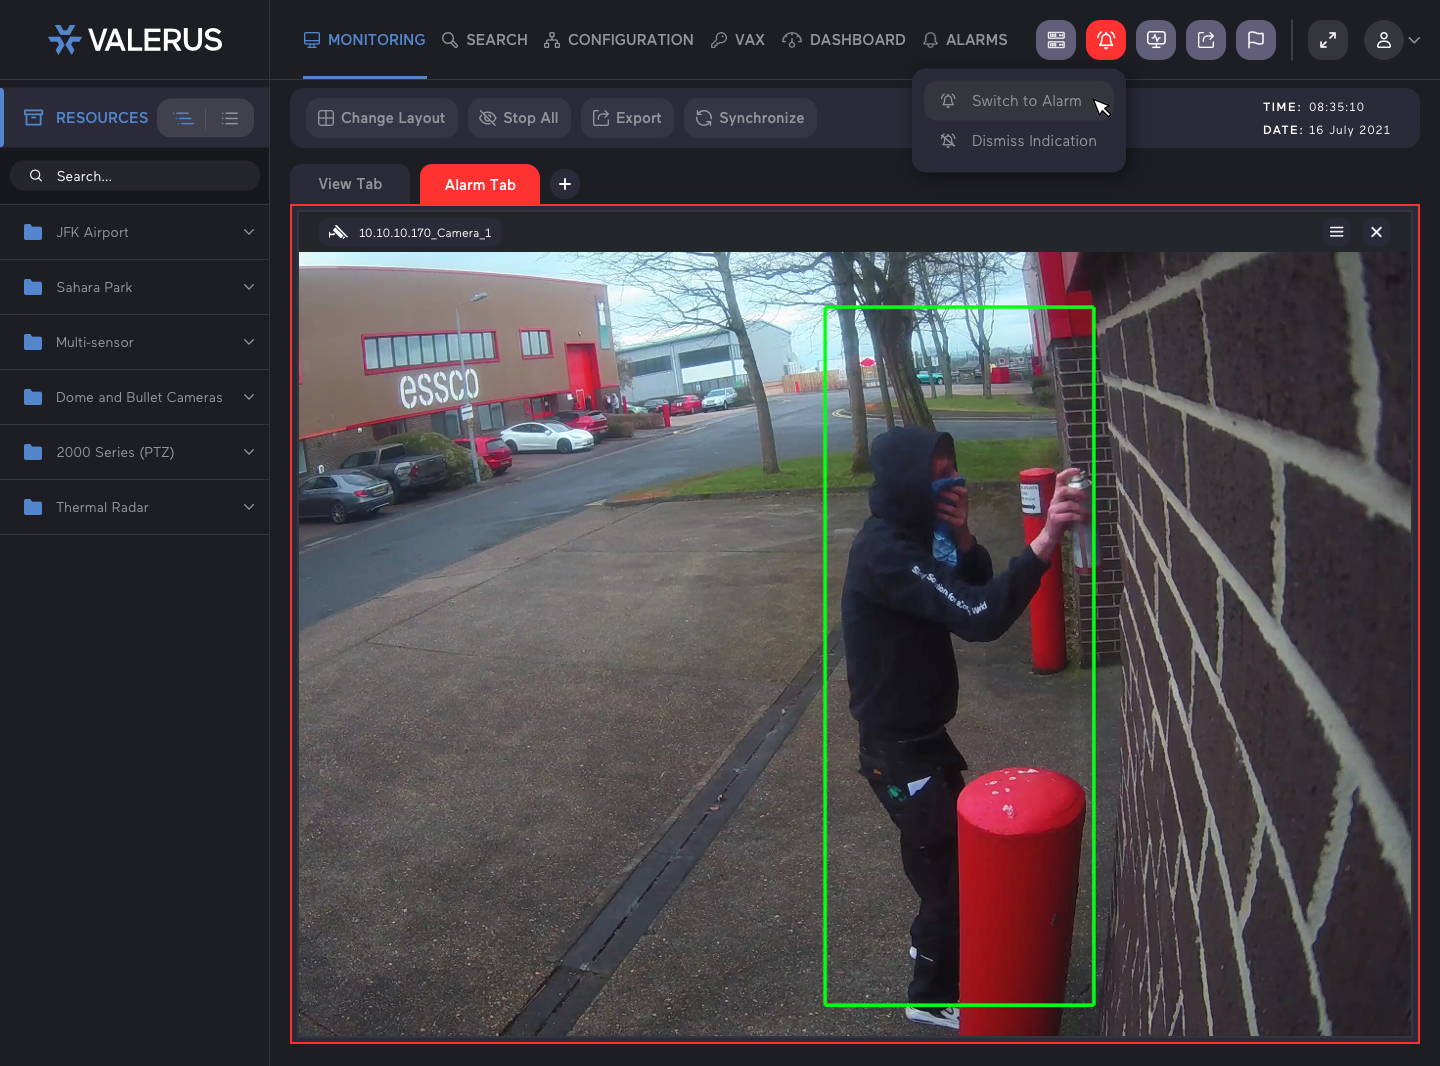Click the share icon in header
Screen dimensions: 1440x1066
click(1205, 40)
